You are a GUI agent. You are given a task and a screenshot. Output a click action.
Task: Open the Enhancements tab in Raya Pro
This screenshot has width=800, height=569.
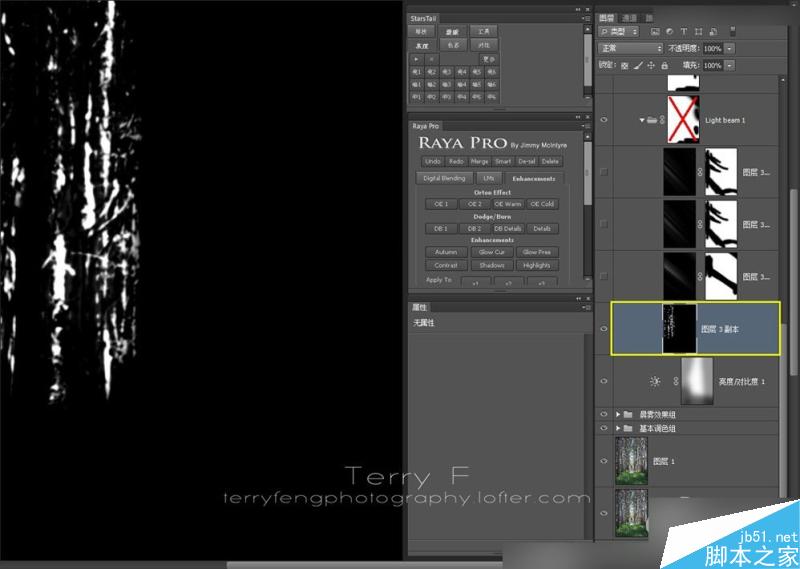click(534, 179)
